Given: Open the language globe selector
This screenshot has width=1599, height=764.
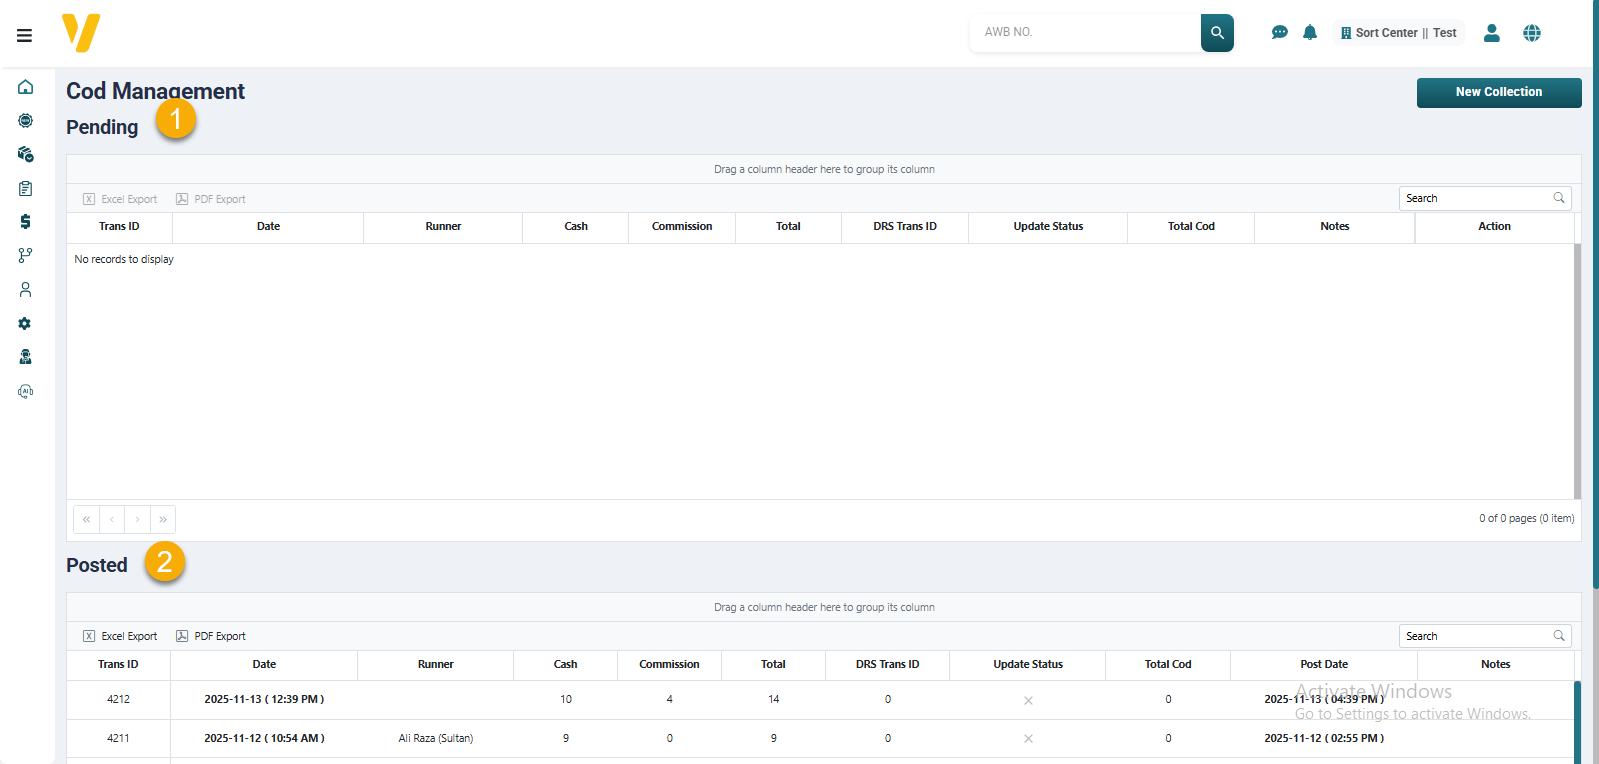Looking at the screenshot, I should click(x=1531, y=33).
